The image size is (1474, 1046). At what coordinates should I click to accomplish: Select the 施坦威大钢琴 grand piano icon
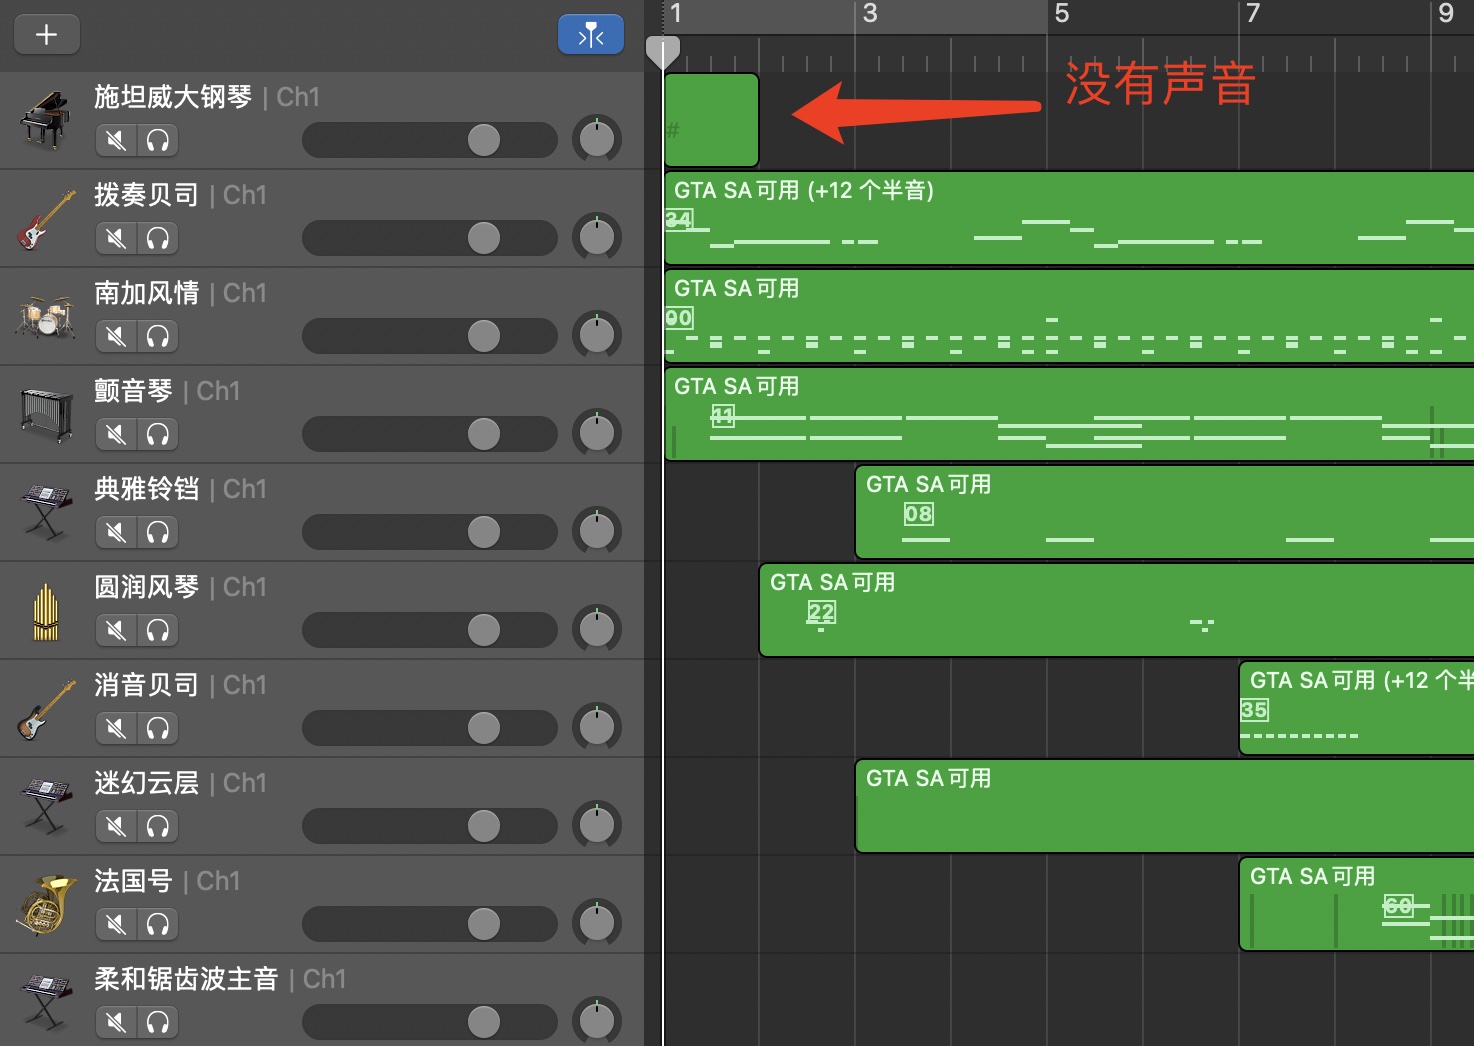pos(45,120)
